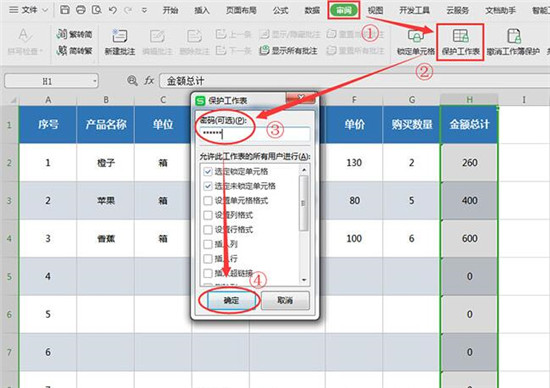This screenshot has width=550, height=388.
Task: Uncheck 选定锁定单元格 checkbox
Action: click(x=208, y=171)
